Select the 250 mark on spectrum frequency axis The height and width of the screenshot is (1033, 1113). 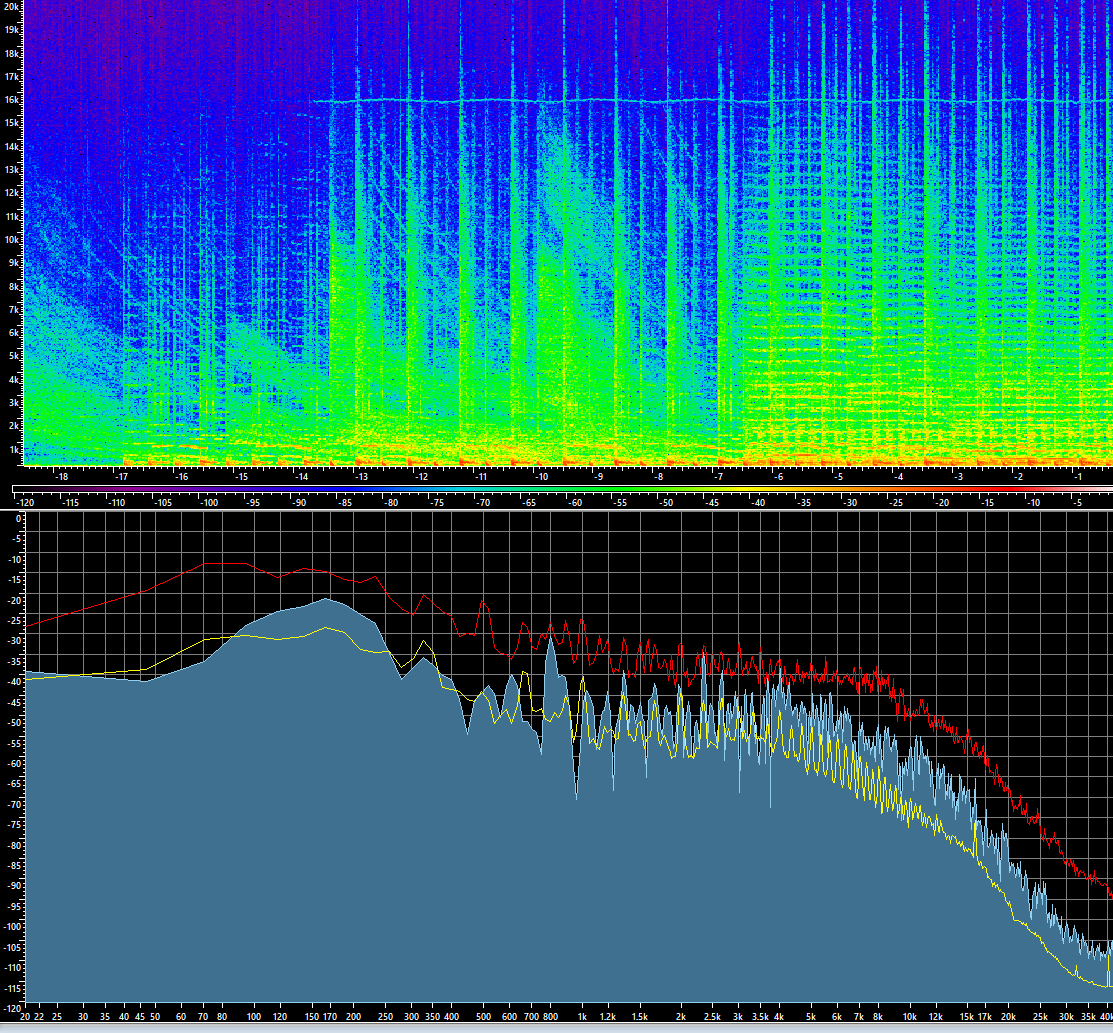click(x=385, y=1017)
